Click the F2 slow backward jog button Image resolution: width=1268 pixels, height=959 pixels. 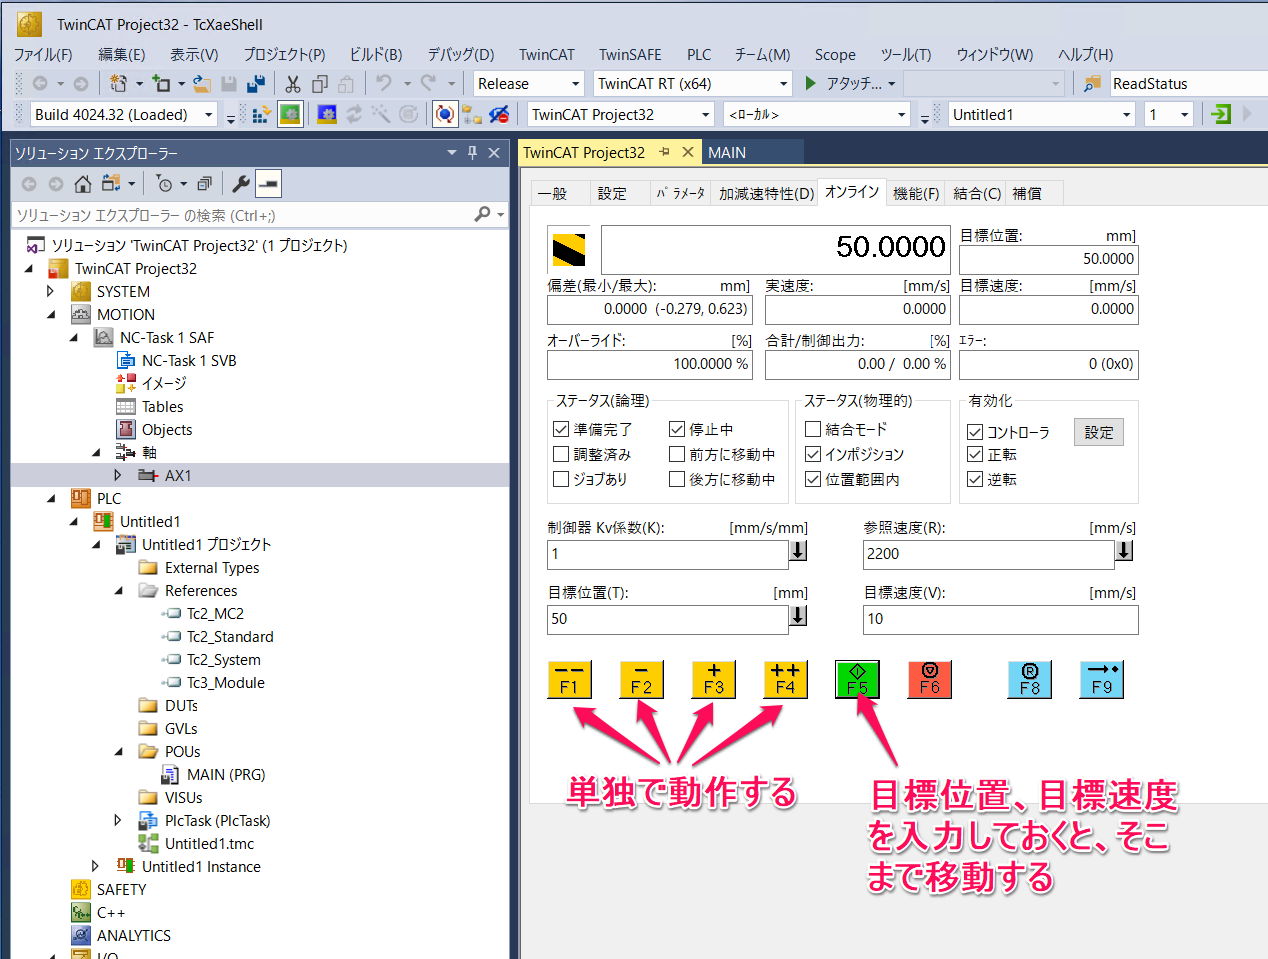641,679
